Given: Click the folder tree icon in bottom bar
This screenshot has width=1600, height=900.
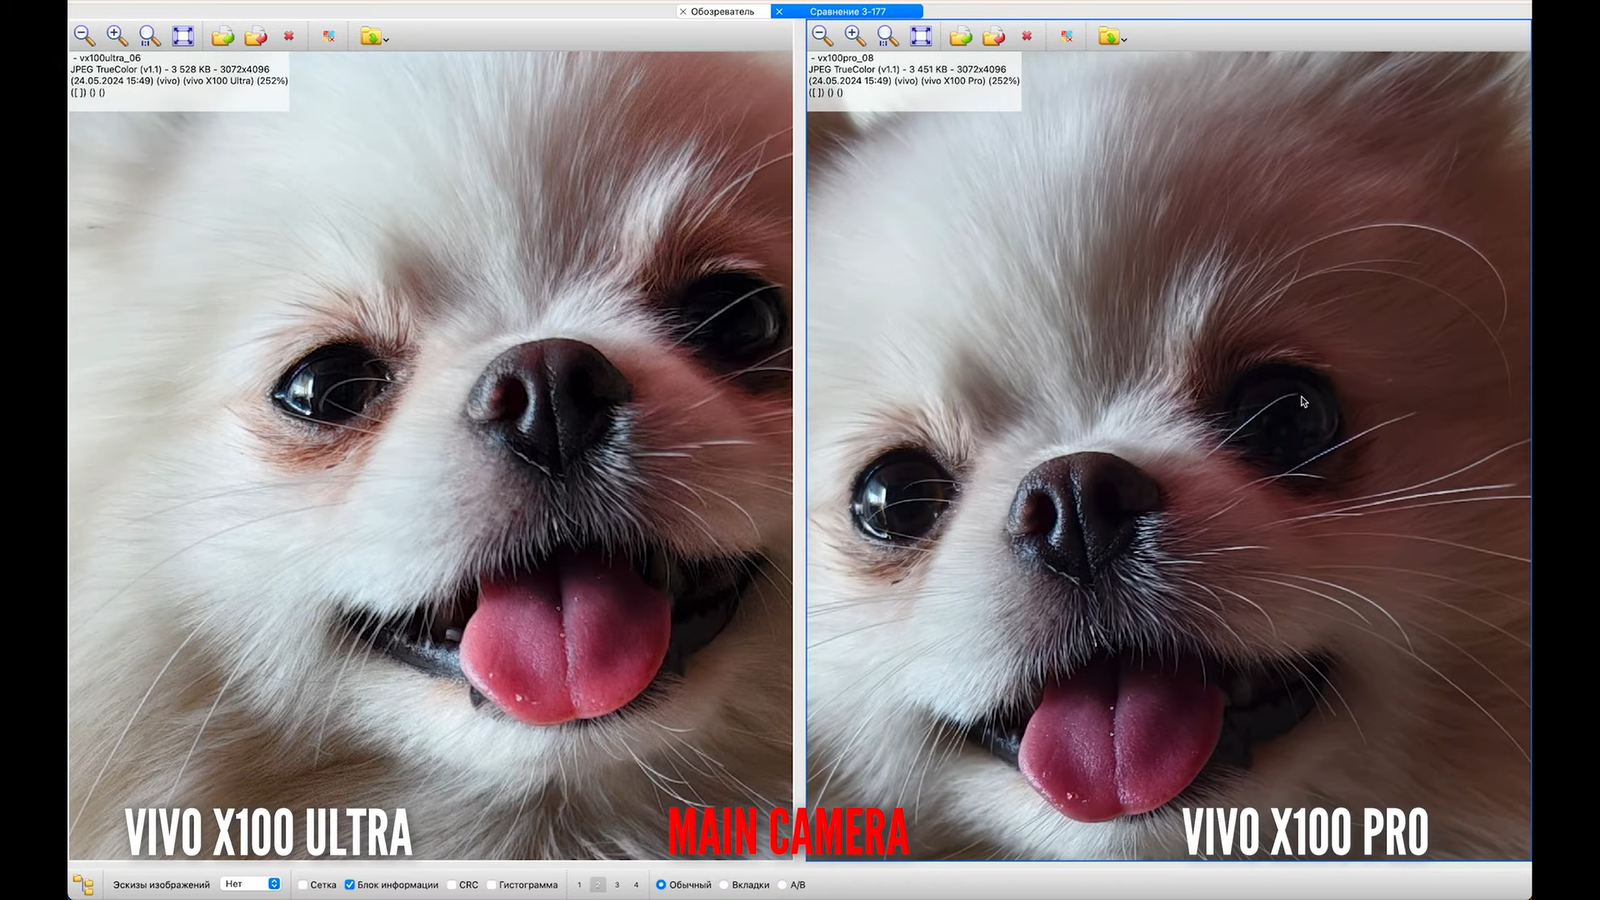Looking at the screenshot, I should (x=83, y=885).
